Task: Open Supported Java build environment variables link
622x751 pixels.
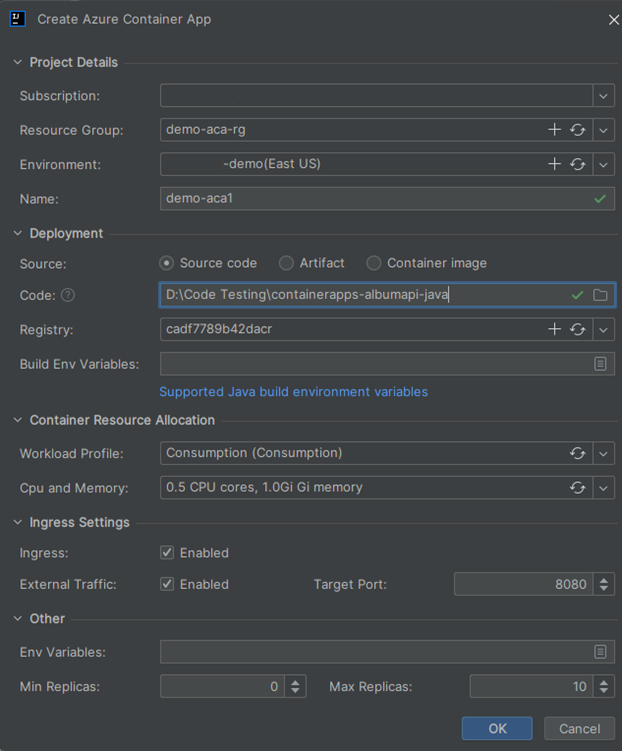Action: coord(293,392)
